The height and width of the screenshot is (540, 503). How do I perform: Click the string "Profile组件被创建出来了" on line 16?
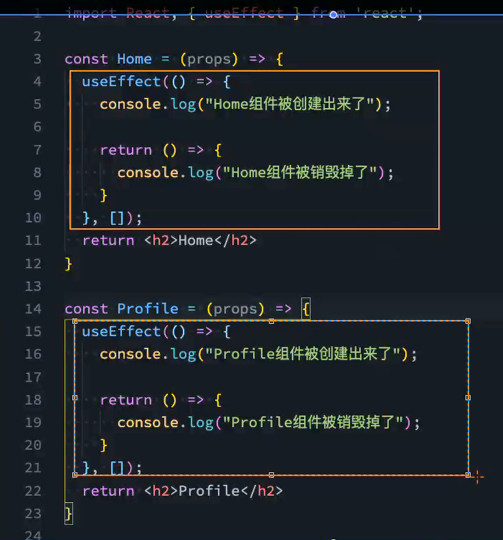(x=303, y=354)
